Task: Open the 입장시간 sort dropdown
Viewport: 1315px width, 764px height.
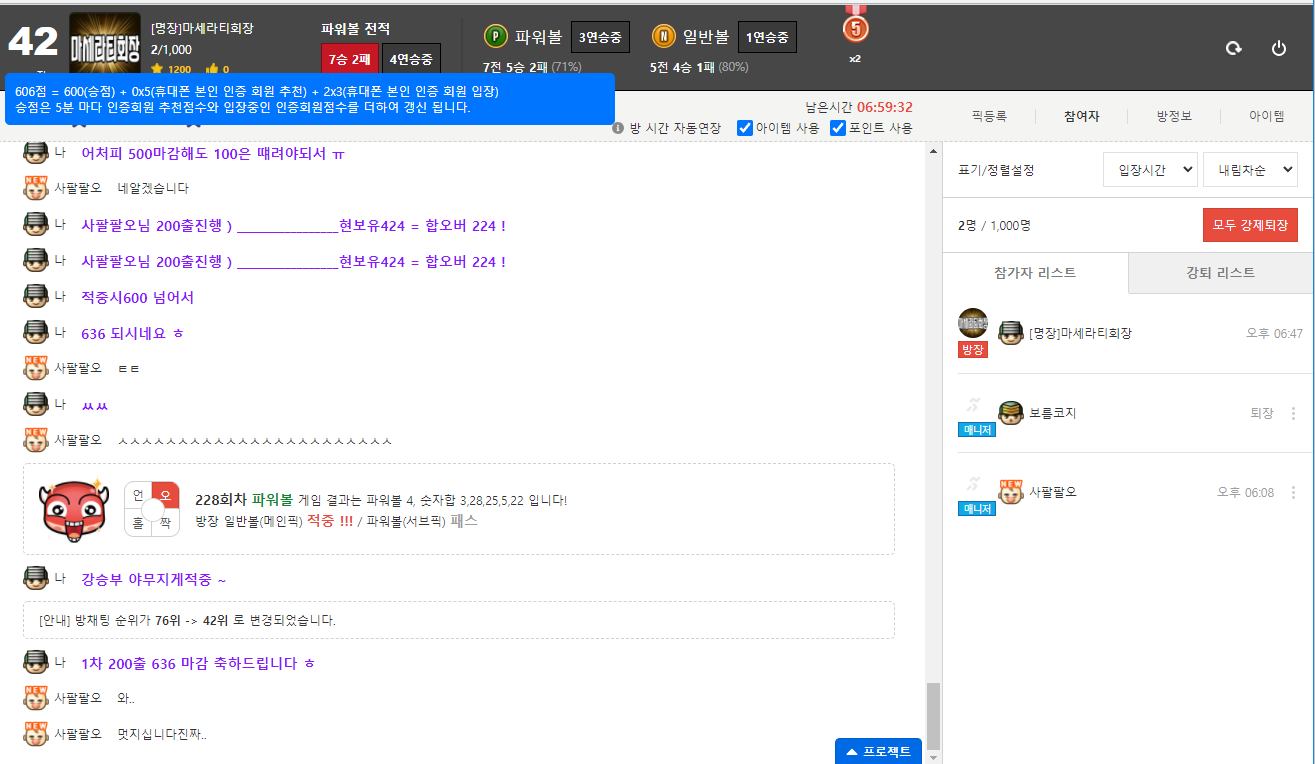Action: coord(1150,170)
